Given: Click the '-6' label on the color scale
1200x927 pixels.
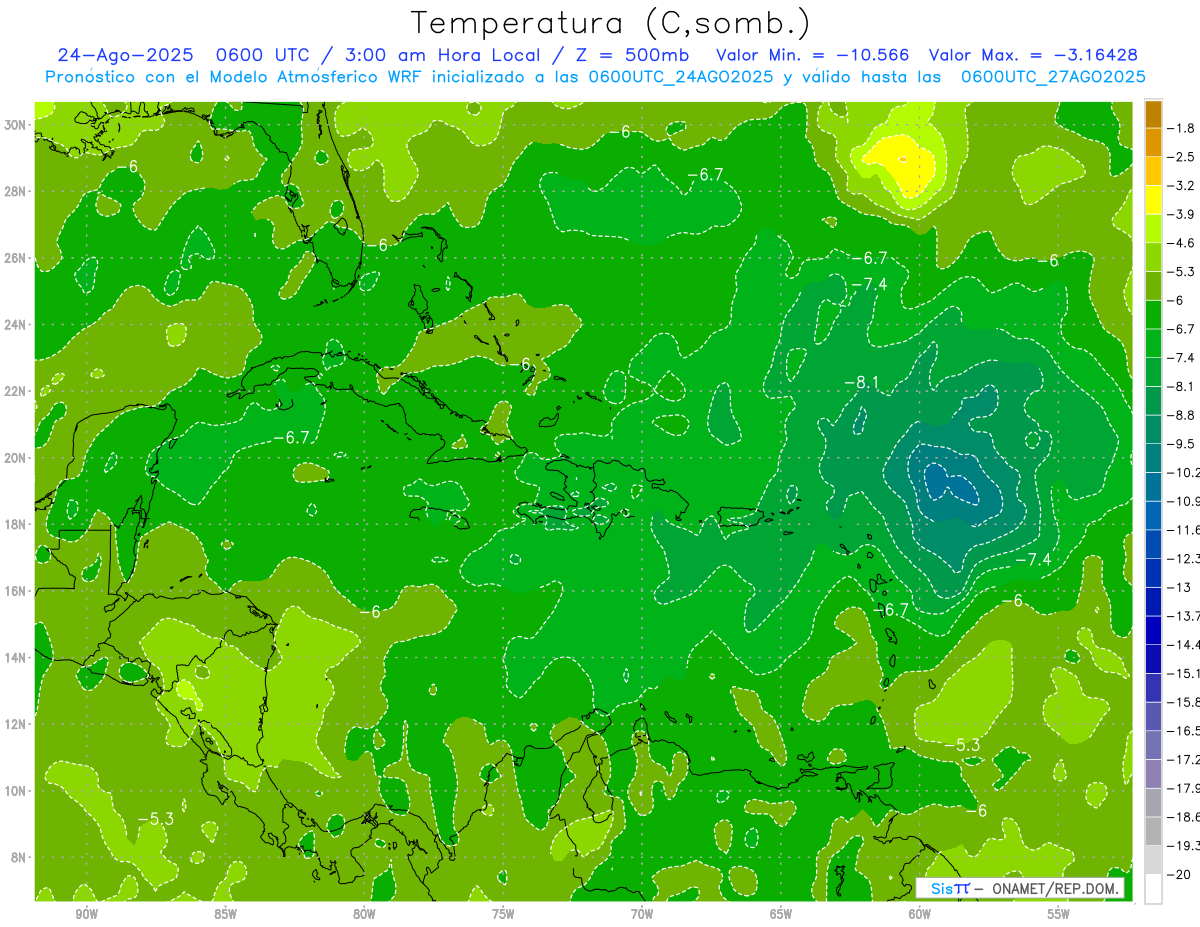Looking at the screenshot, I should (x=1175, y=300).
